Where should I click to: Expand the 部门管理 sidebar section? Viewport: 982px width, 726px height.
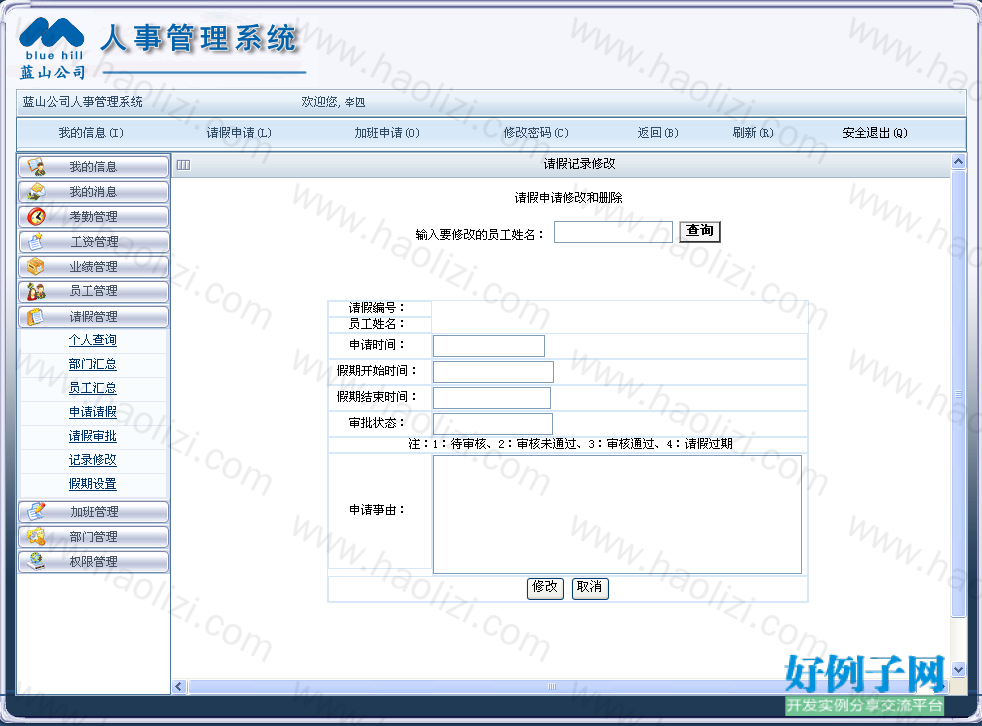pyautogui.click(x=93, y=537)
